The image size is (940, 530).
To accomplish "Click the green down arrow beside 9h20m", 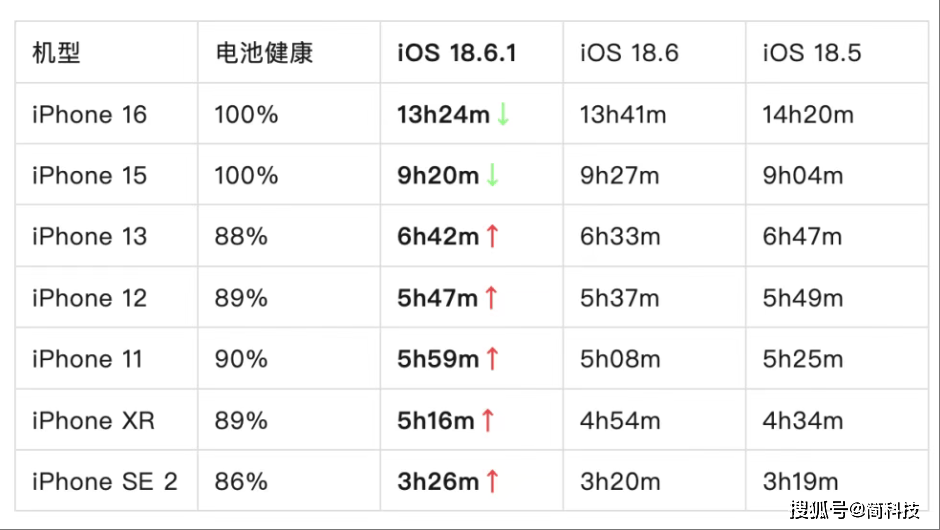I will point(492,175).
